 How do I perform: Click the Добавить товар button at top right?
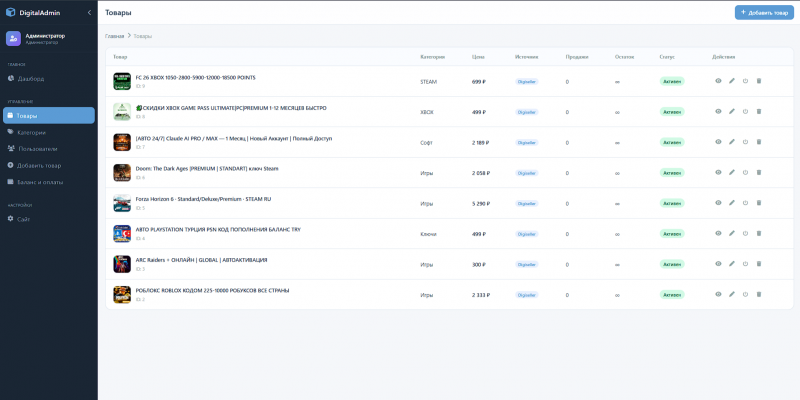[x=764, y=13]
